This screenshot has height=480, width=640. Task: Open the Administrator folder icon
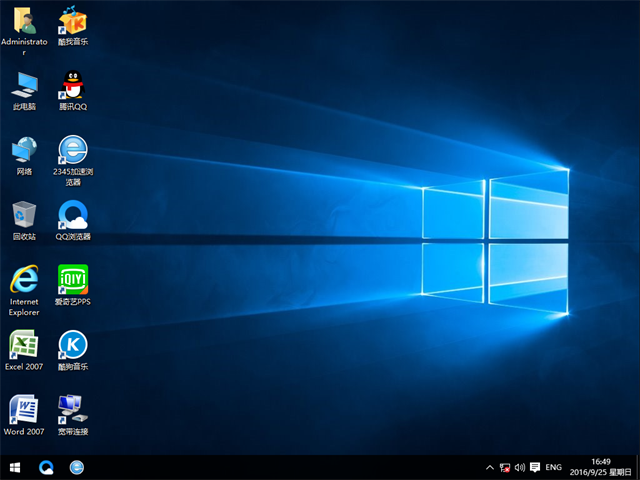[x=24, y=22]
